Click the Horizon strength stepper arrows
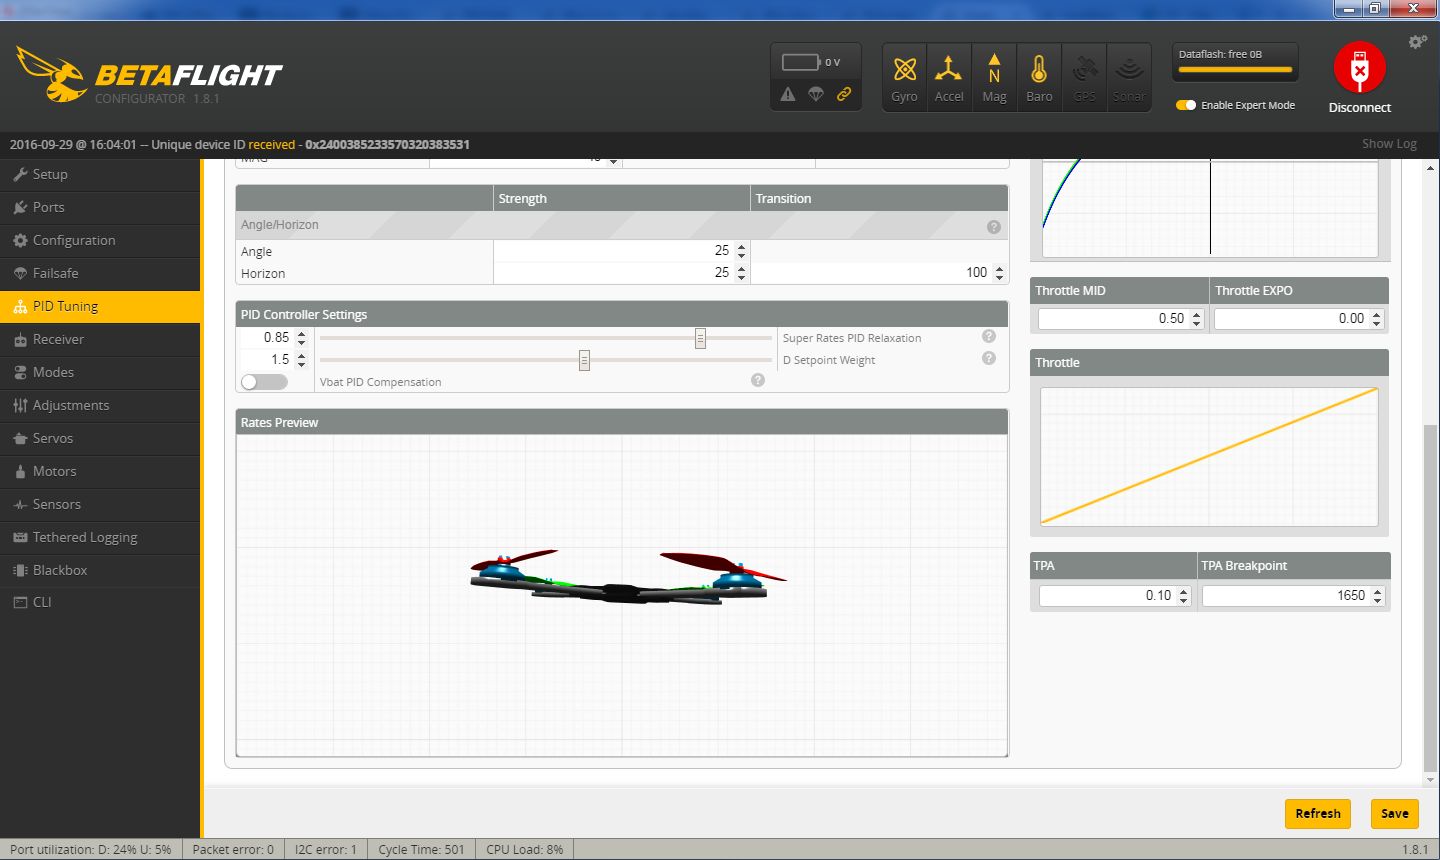 point(741,273)
